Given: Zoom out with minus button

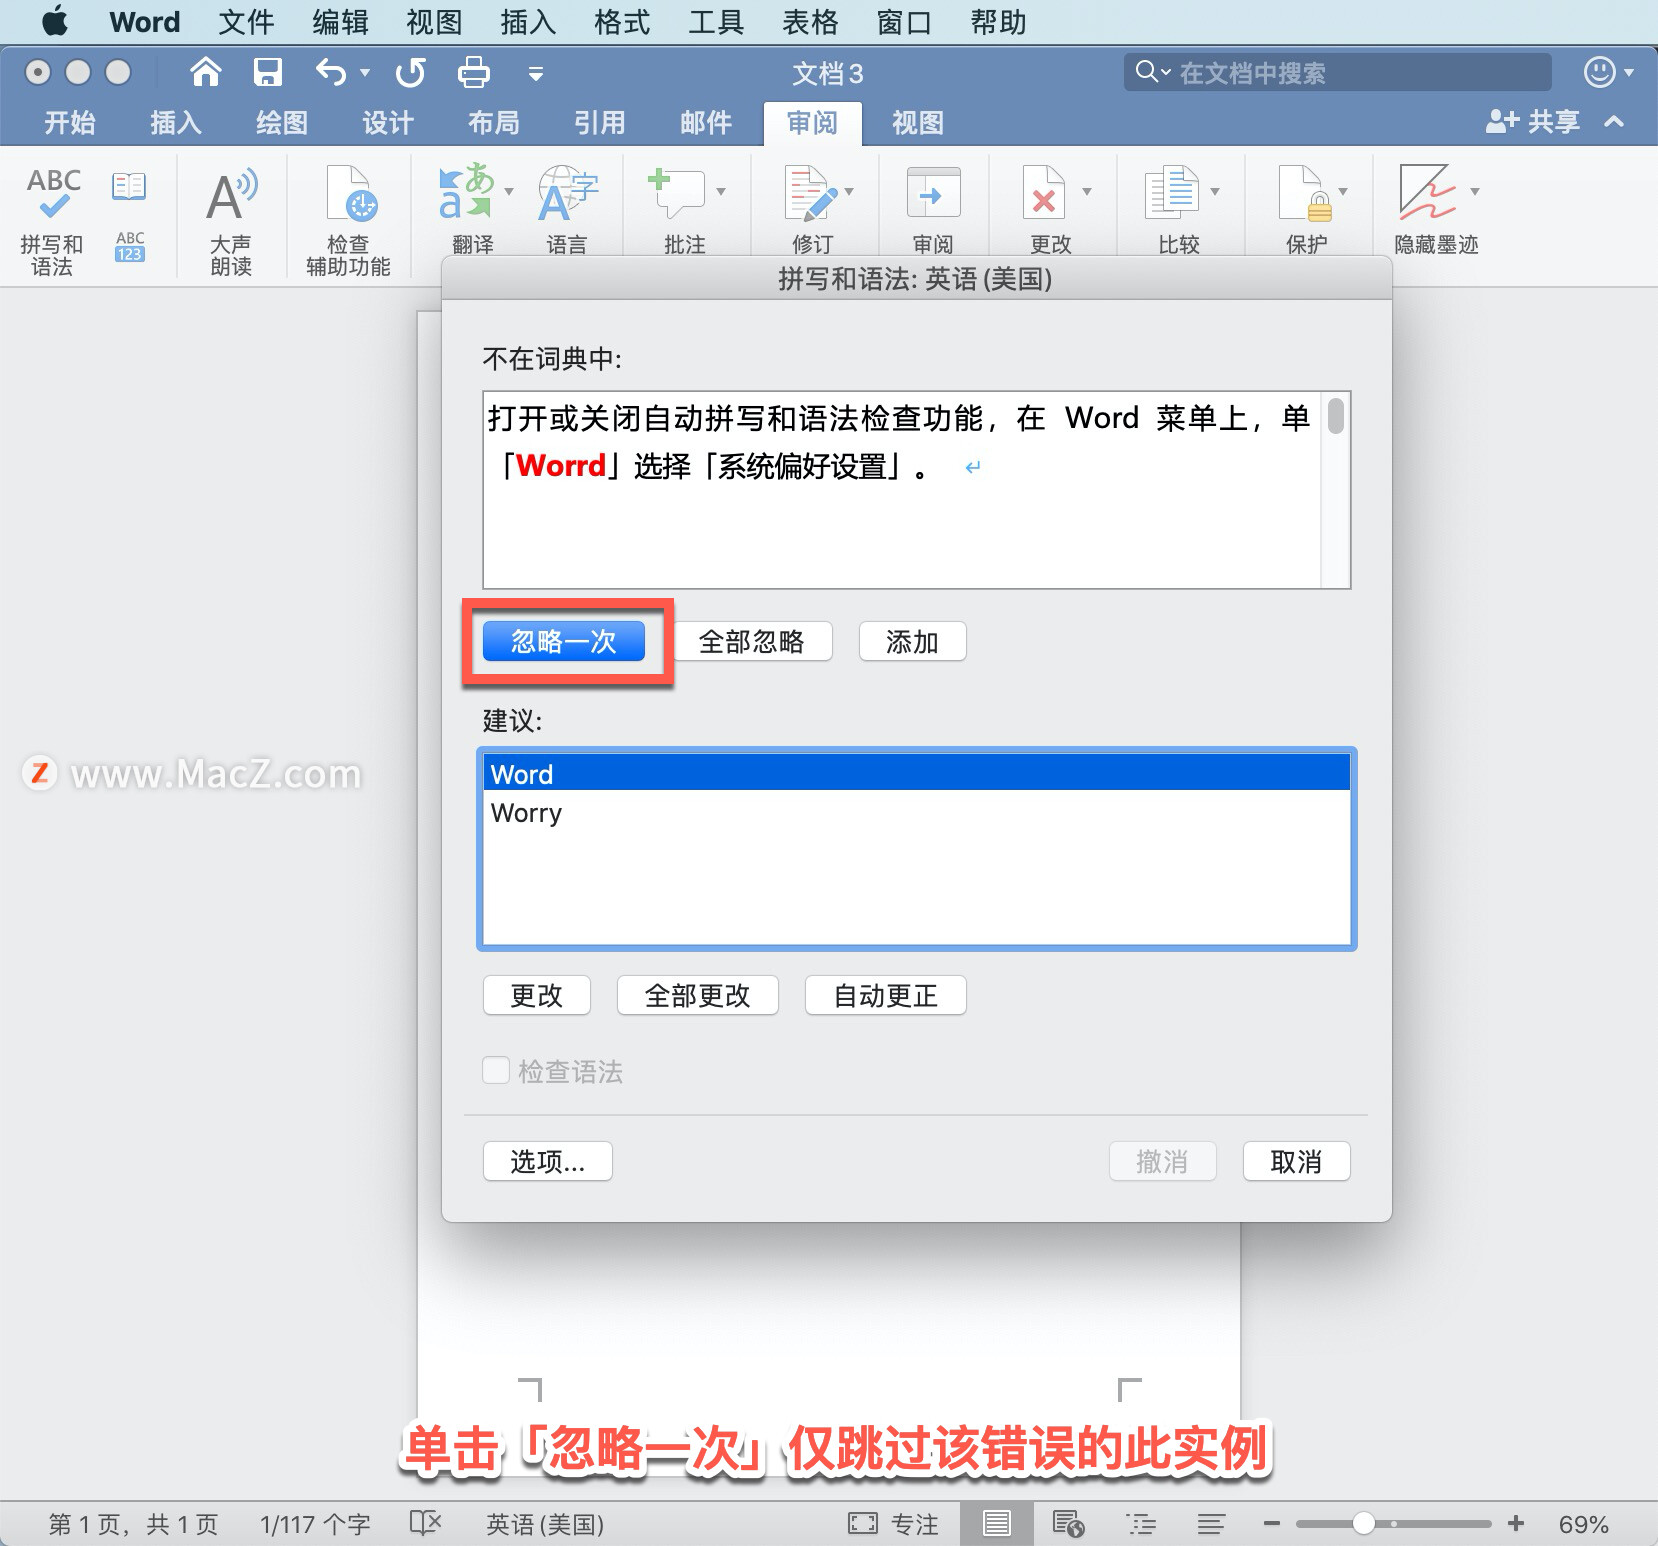Looking at the screenshot, I should 1272,1523.
